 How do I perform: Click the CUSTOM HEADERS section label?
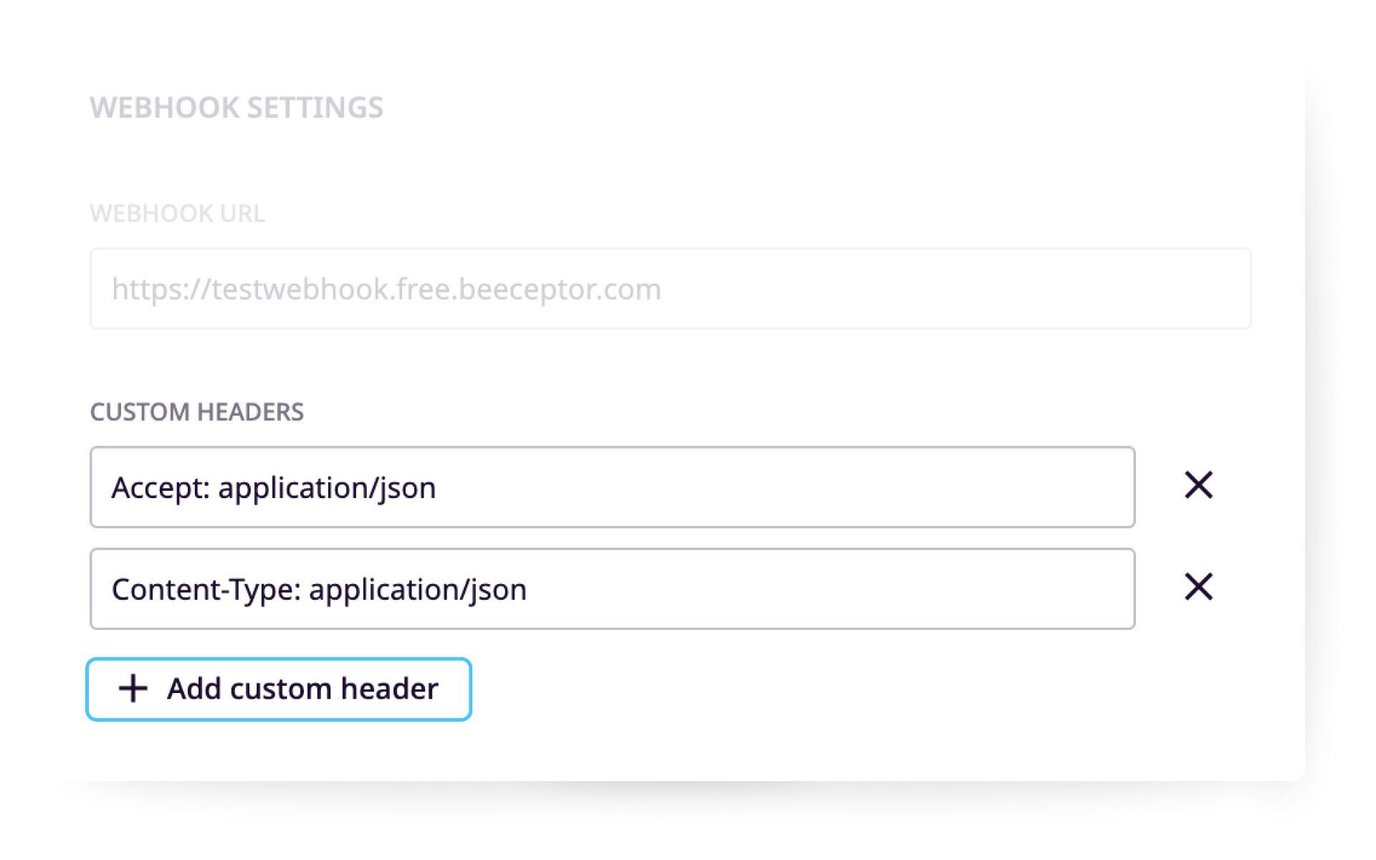[x=197, y=411]
